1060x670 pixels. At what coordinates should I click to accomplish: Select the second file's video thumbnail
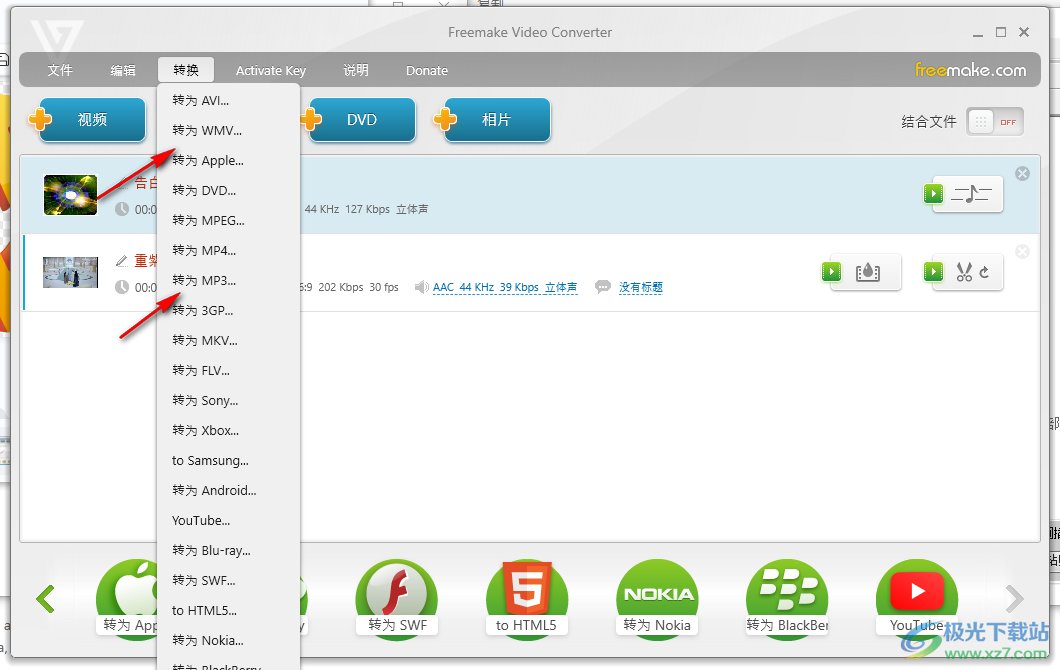coord(70,272)
